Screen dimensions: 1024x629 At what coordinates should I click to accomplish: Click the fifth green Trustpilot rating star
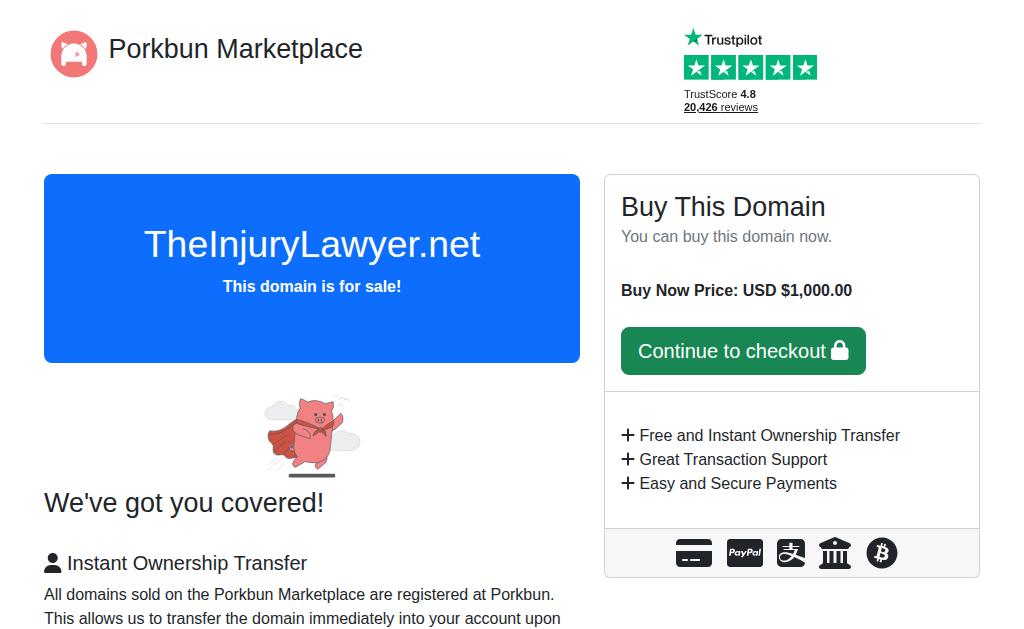point(805,67)
